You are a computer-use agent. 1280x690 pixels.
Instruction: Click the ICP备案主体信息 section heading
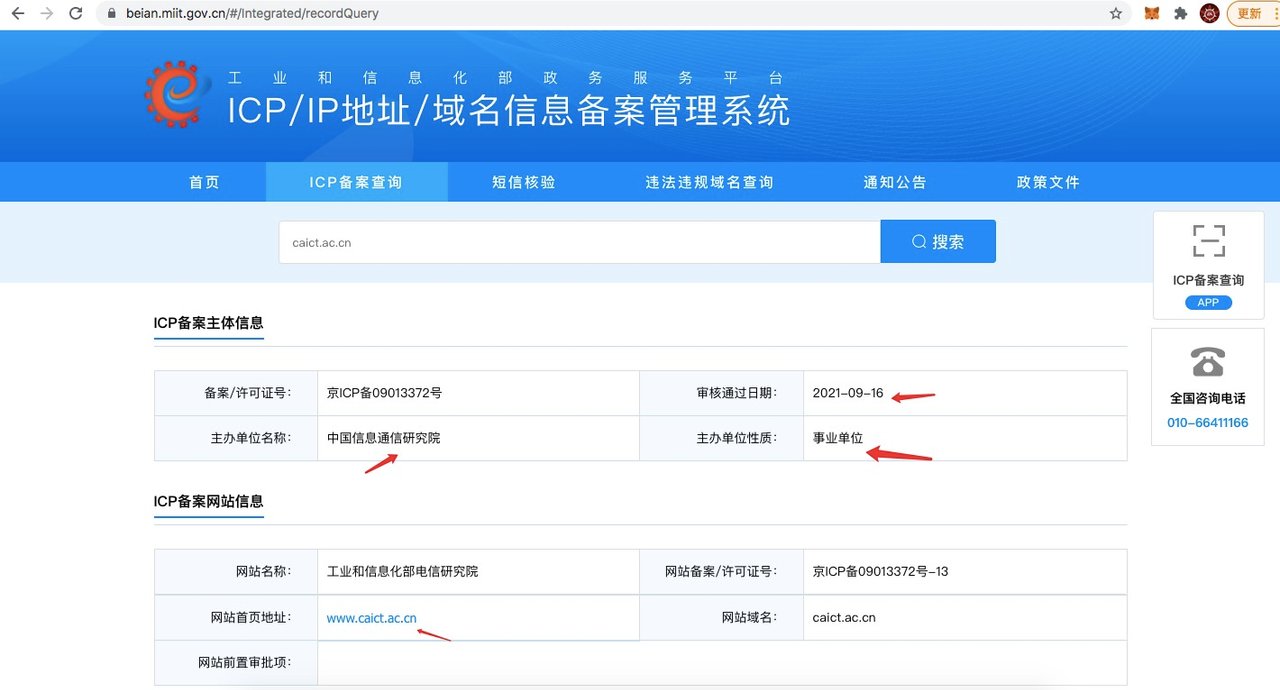(x=209, y=323)
